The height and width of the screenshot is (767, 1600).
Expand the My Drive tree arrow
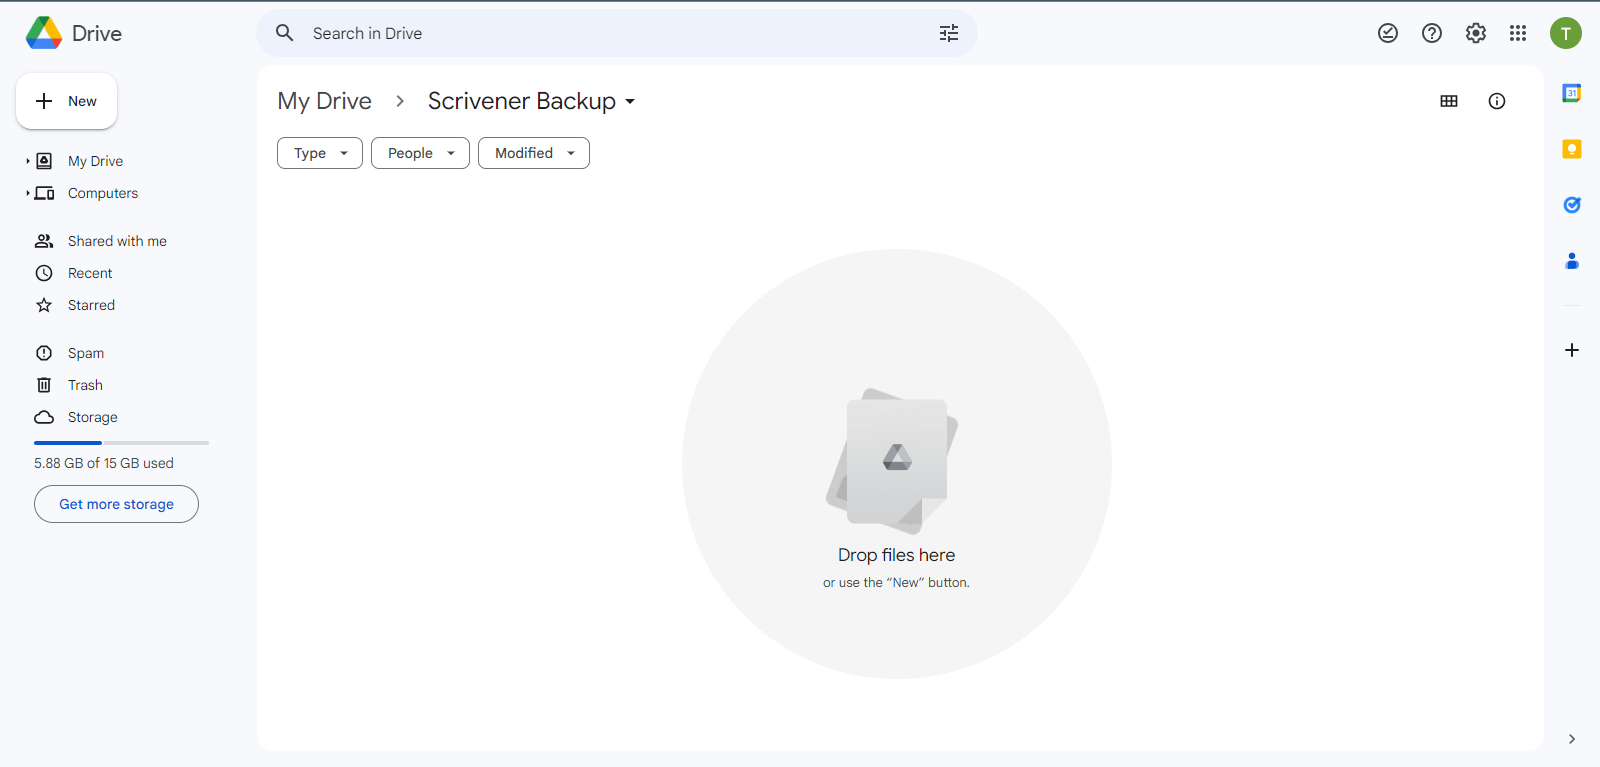click(x=28, y=161)
